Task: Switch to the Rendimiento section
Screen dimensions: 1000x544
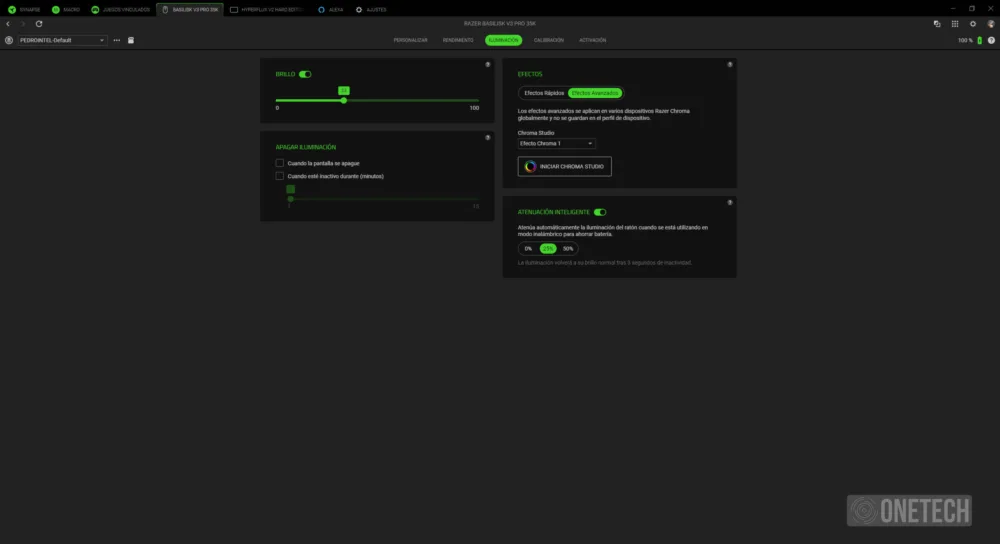Action: pos(458,40)
